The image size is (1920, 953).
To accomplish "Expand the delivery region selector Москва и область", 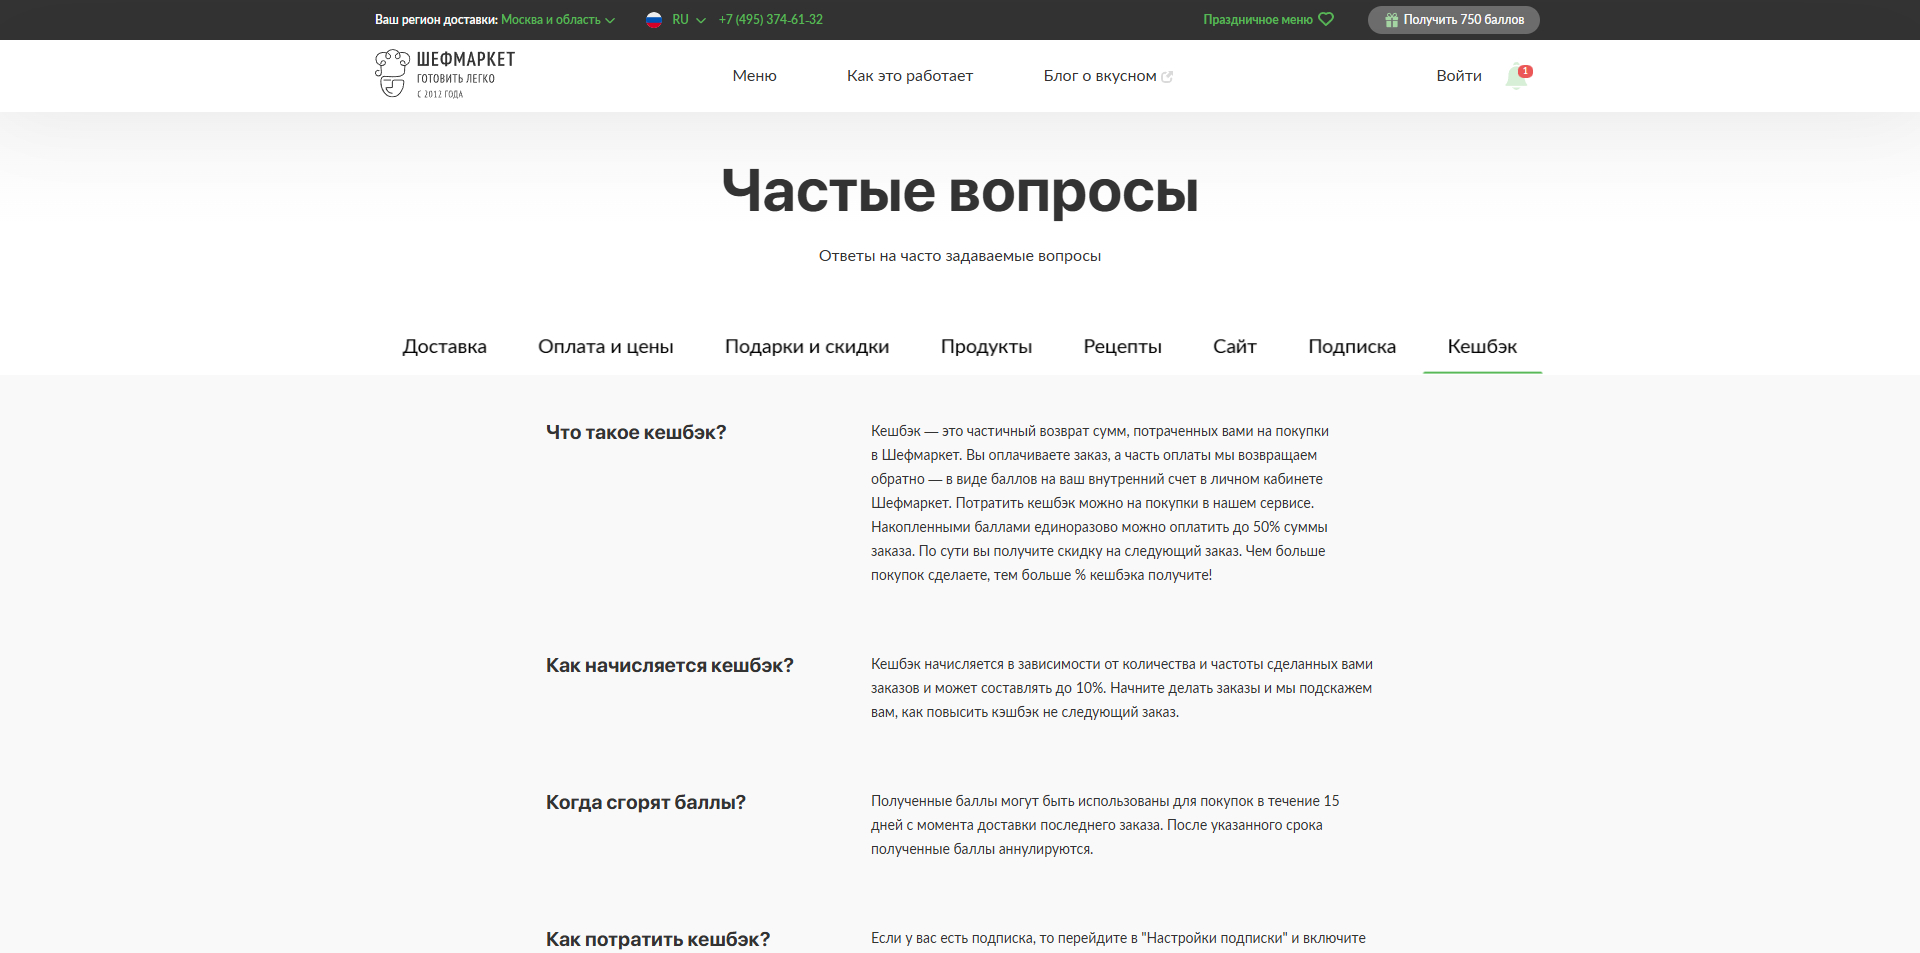I will click(x=550, y=19).
